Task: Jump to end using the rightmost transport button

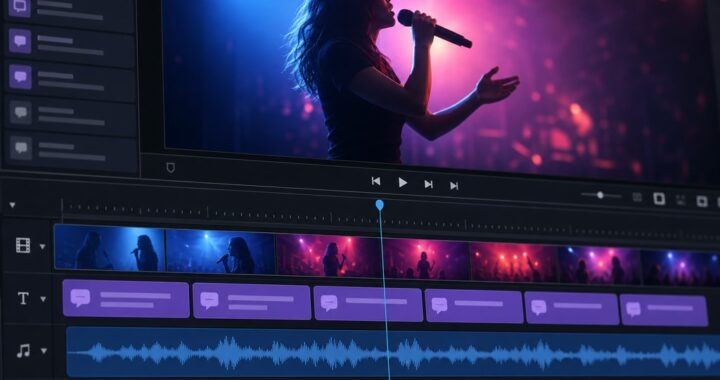Action: coord(454,185)
